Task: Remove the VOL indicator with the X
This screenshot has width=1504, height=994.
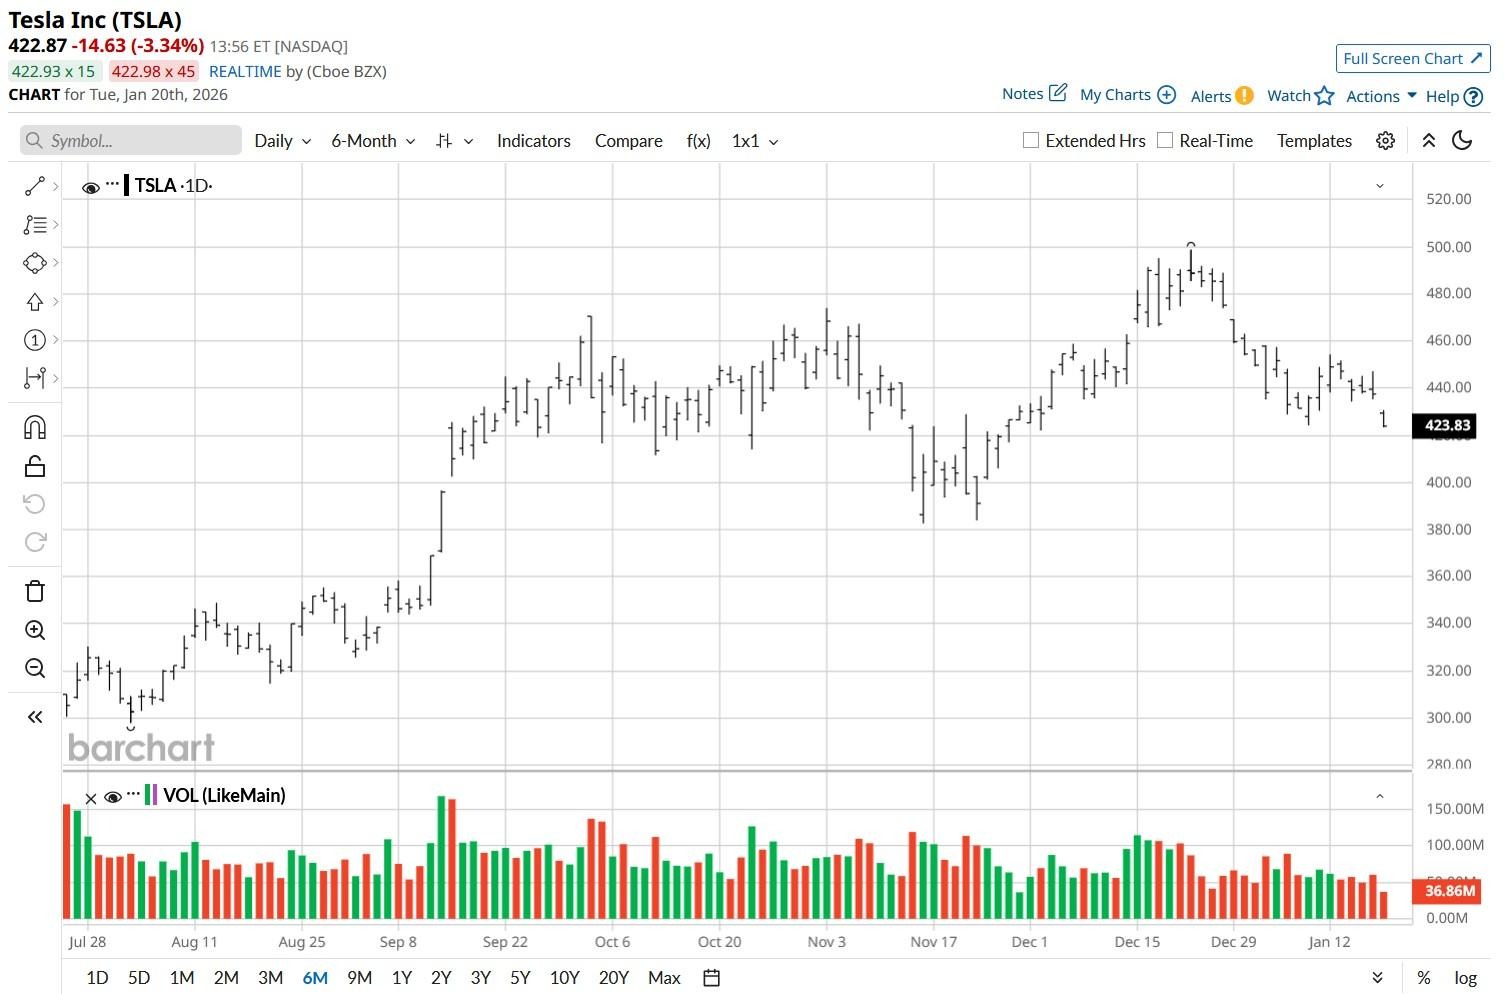Action: 91,798
